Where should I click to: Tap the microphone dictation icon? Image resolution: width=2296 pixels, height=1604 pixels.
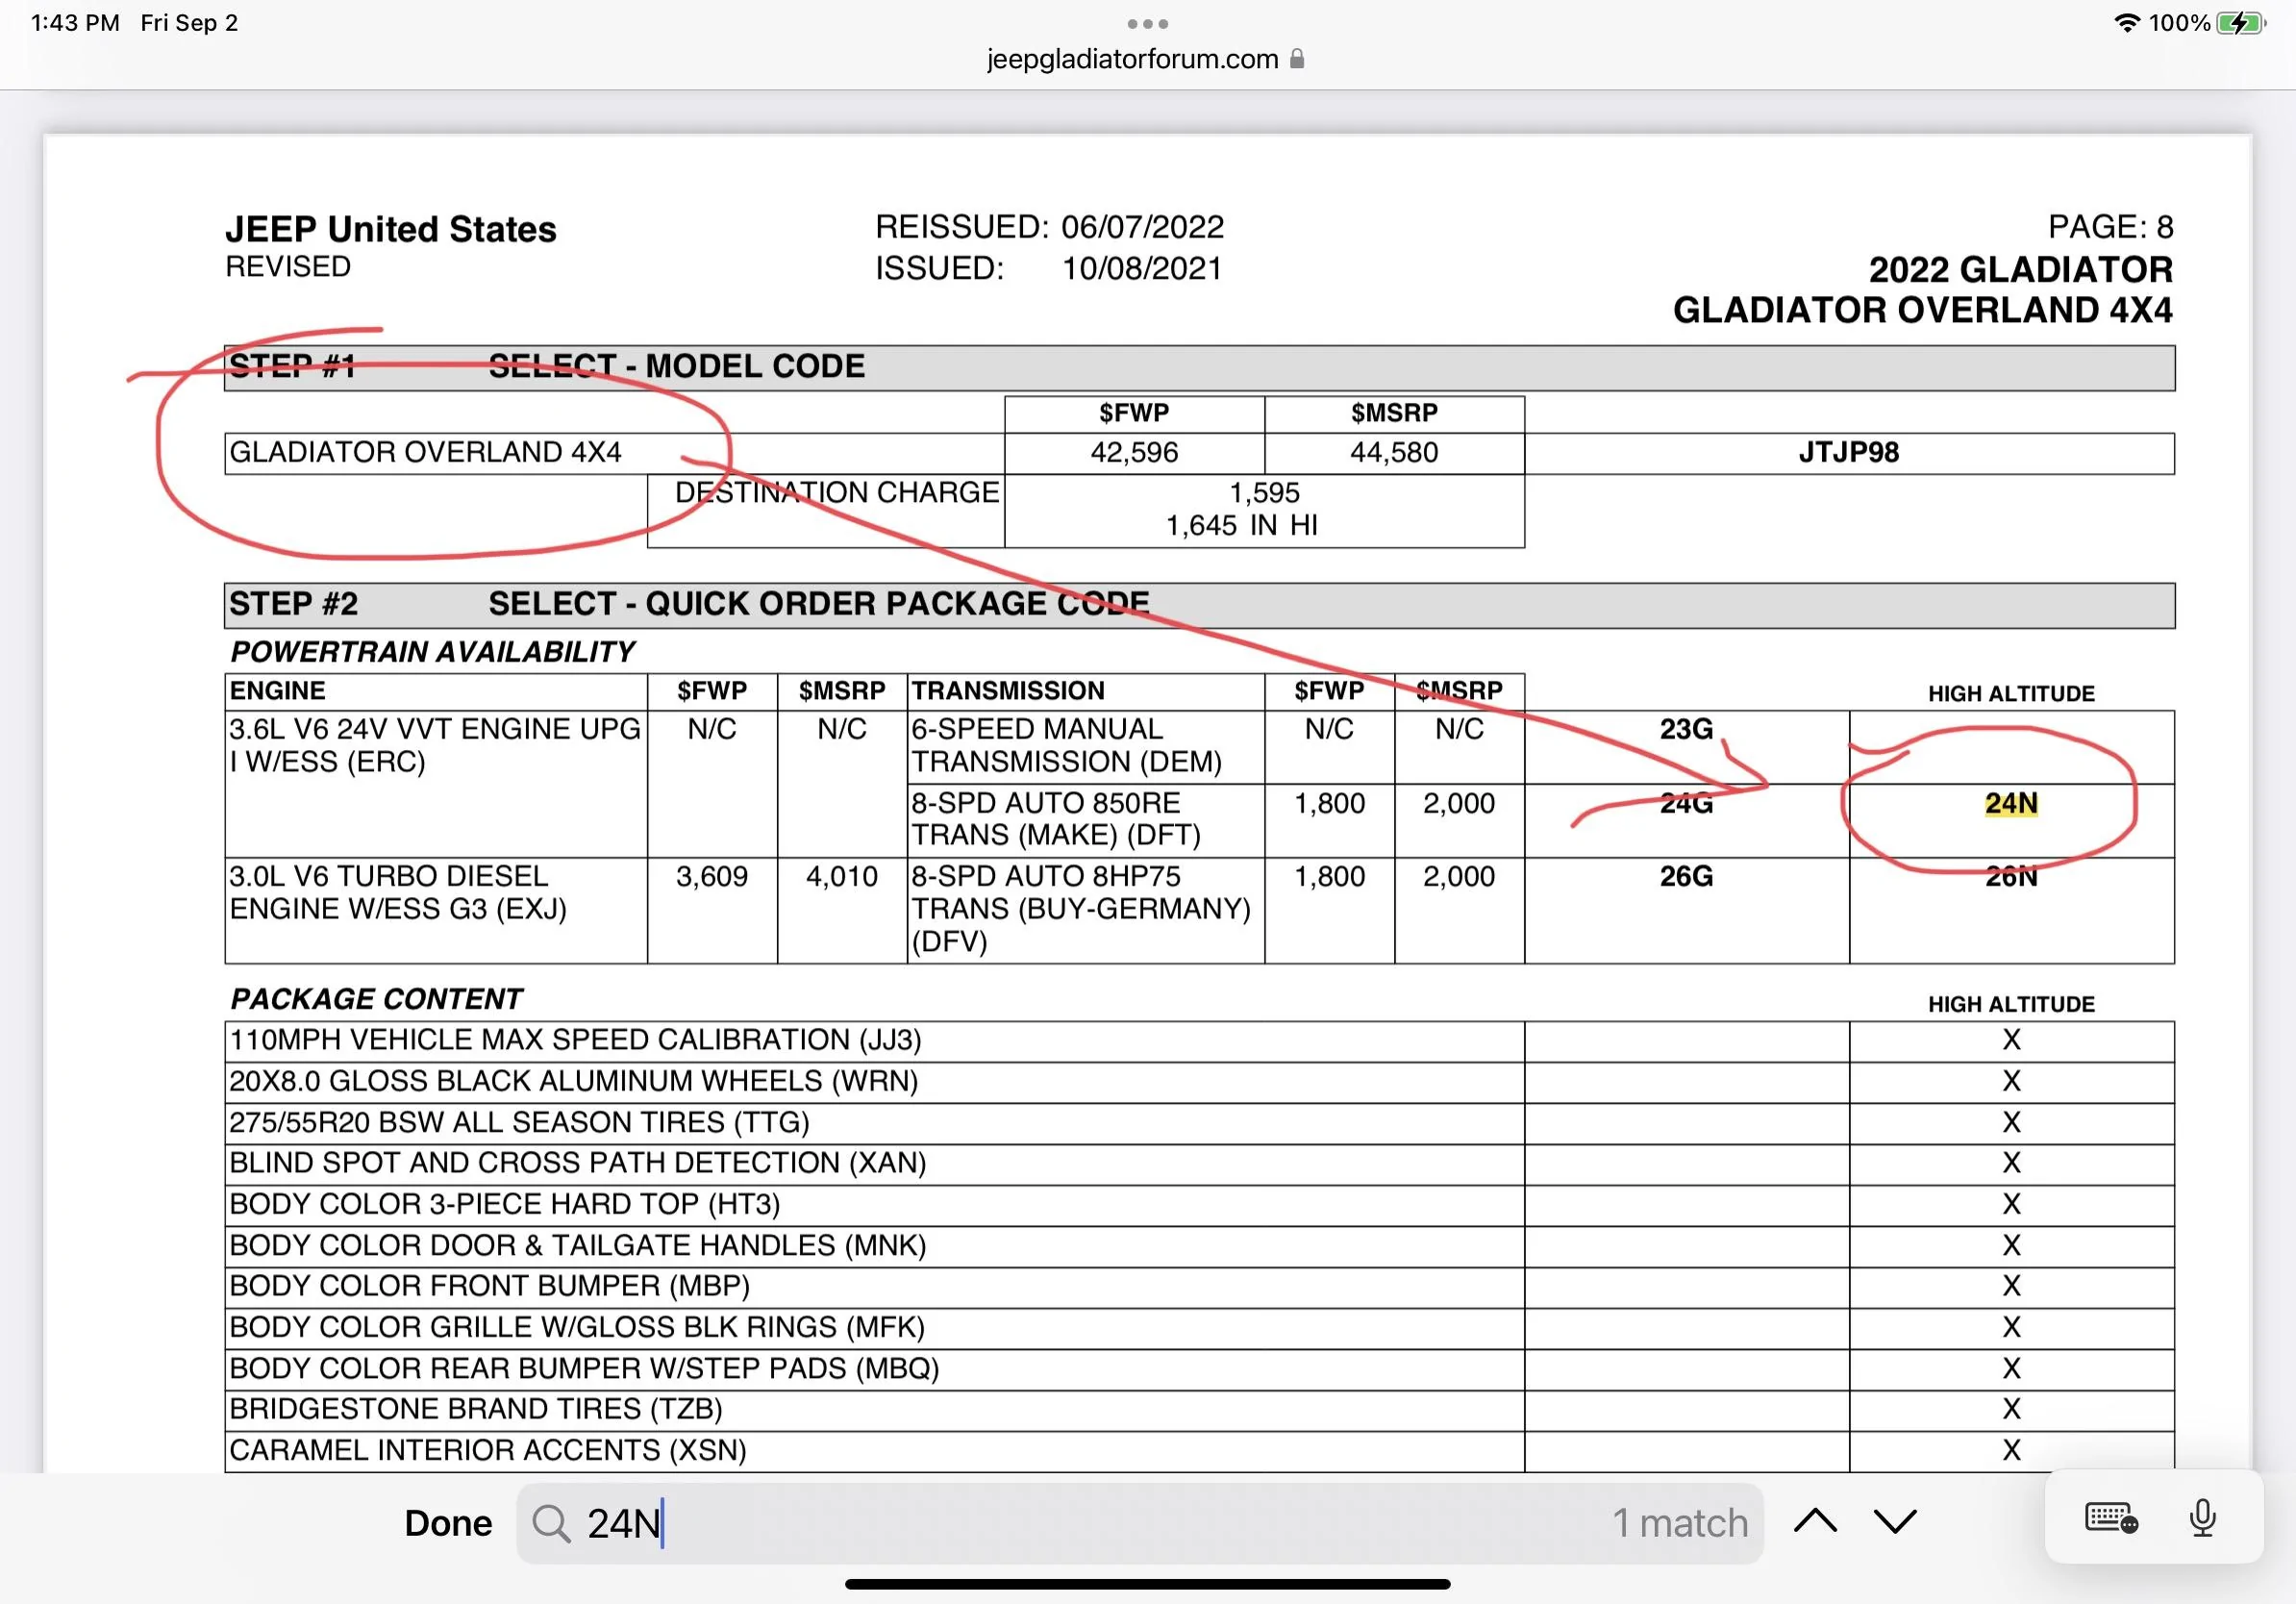pos(2202,1518)
